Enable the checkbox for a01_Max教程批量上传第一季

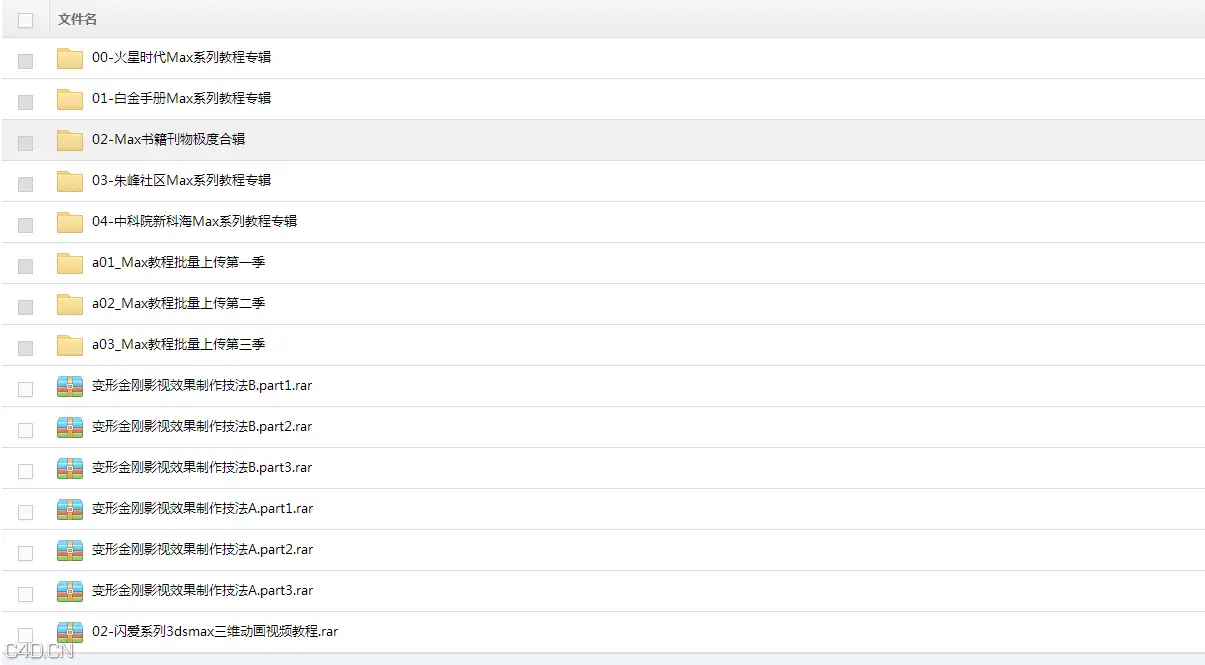click(25, 266)
